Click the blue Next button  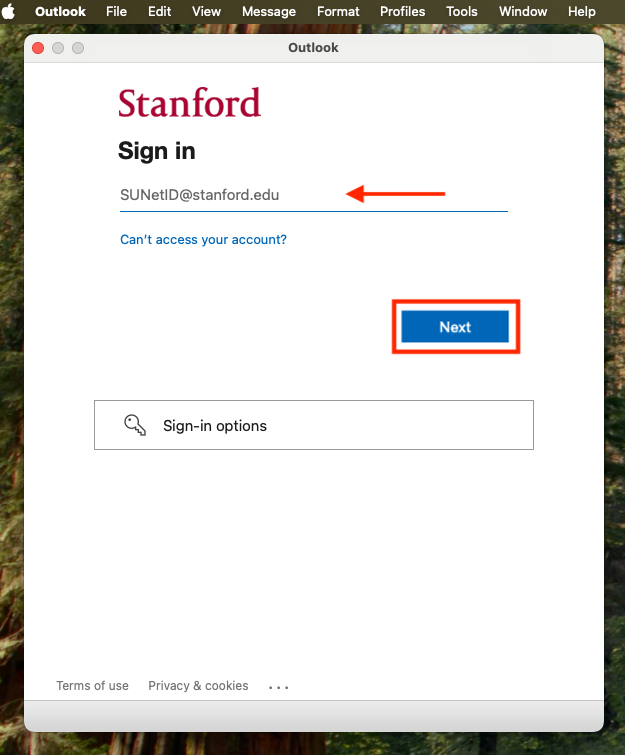(455, 326)
